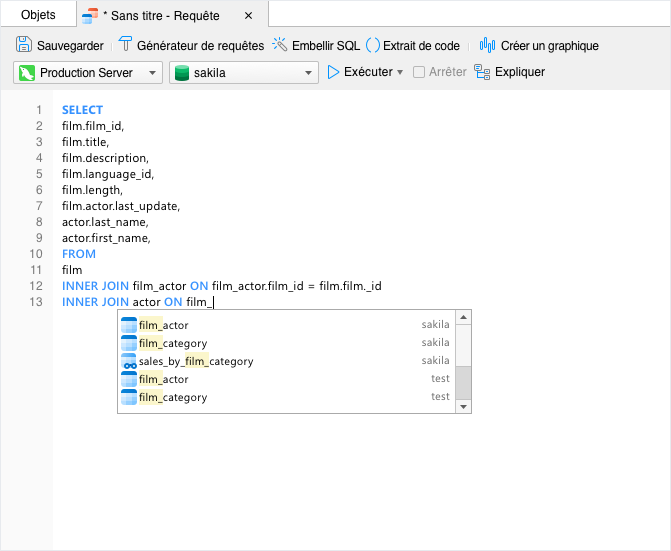
Task: Click the SELECT keyword on line 1
Action: (x=82, y=110)
